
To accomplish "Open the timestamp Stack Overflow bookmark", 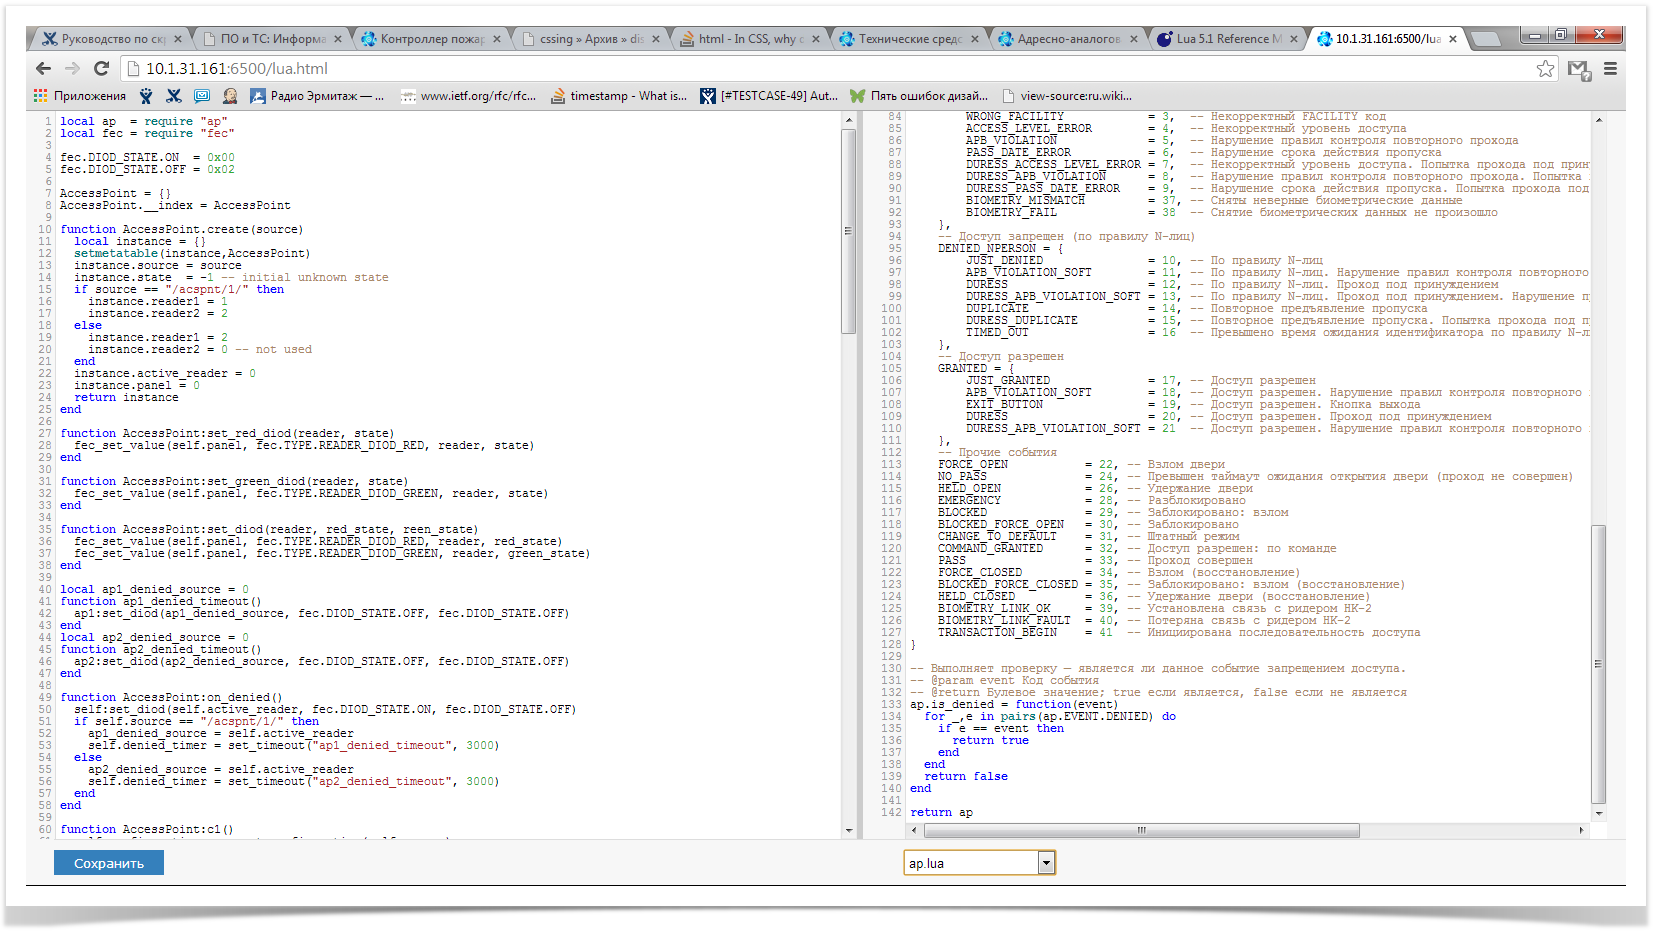I will tap(618, 96).
